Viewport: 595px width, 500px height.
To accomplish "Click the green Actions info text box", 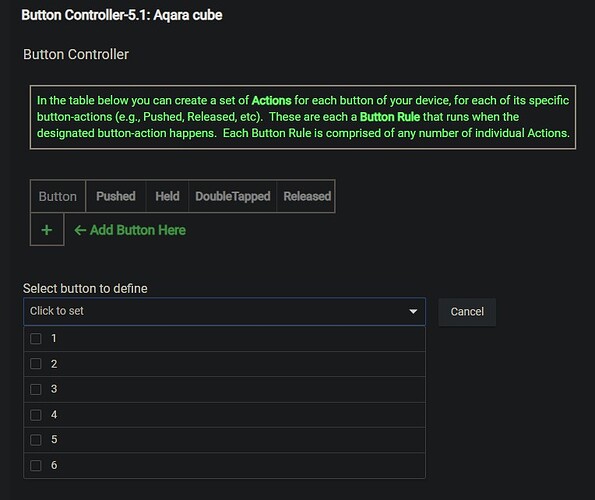I will point(303,117).
